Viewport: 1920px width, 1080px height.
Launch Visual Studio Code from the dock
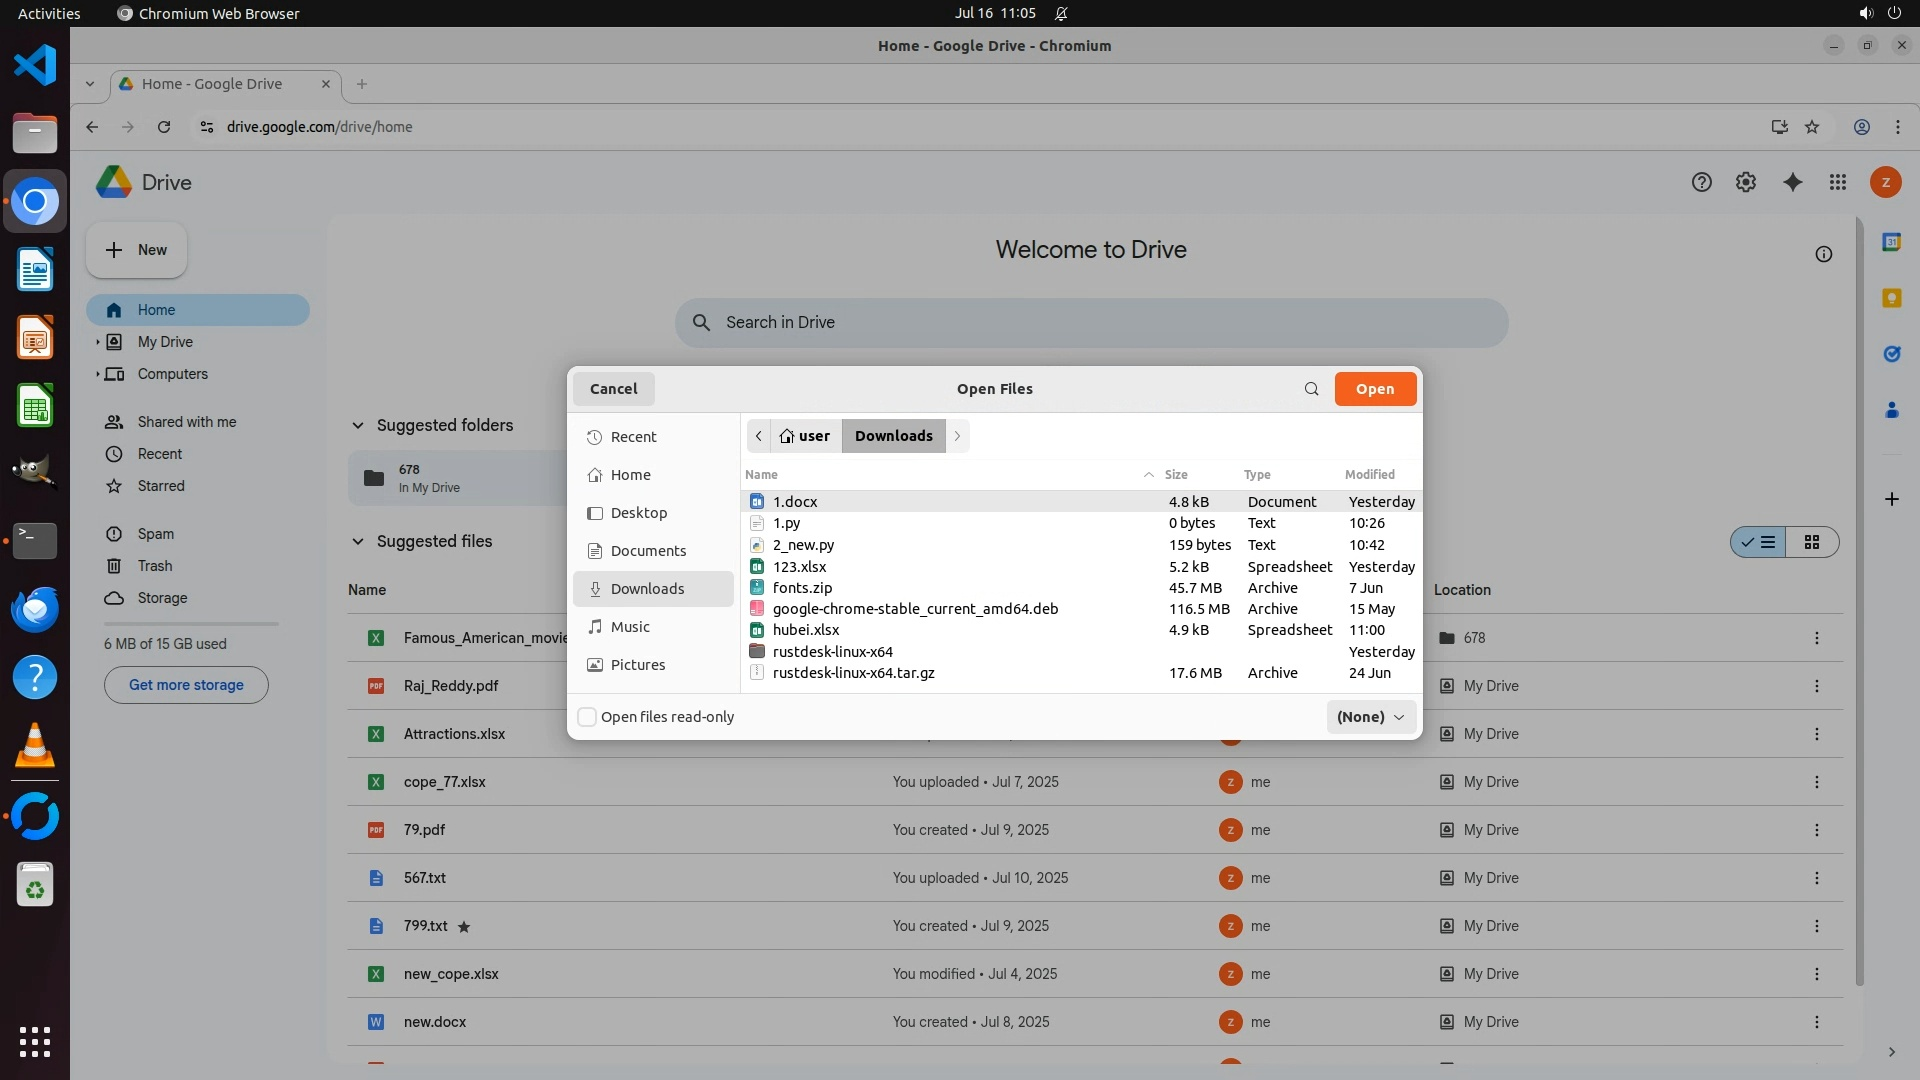pyautogui.click(x=35, y=65)
